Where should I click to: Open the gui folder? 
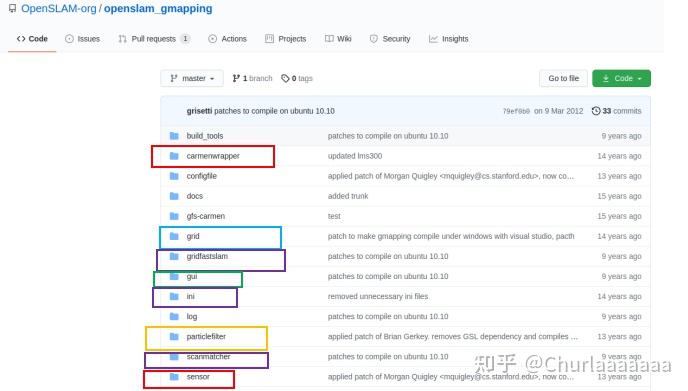click(x=192, y=276)
